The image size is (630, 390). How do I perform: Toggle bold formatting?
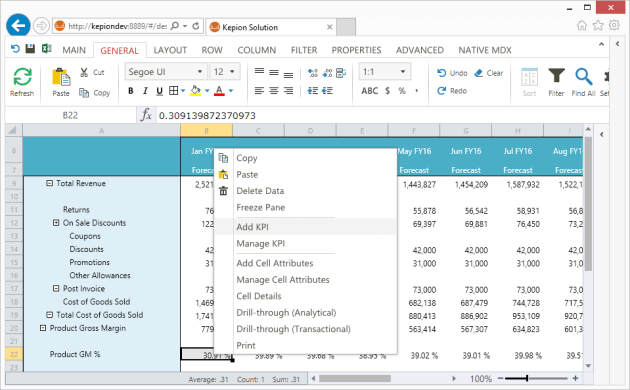[131, 91]
